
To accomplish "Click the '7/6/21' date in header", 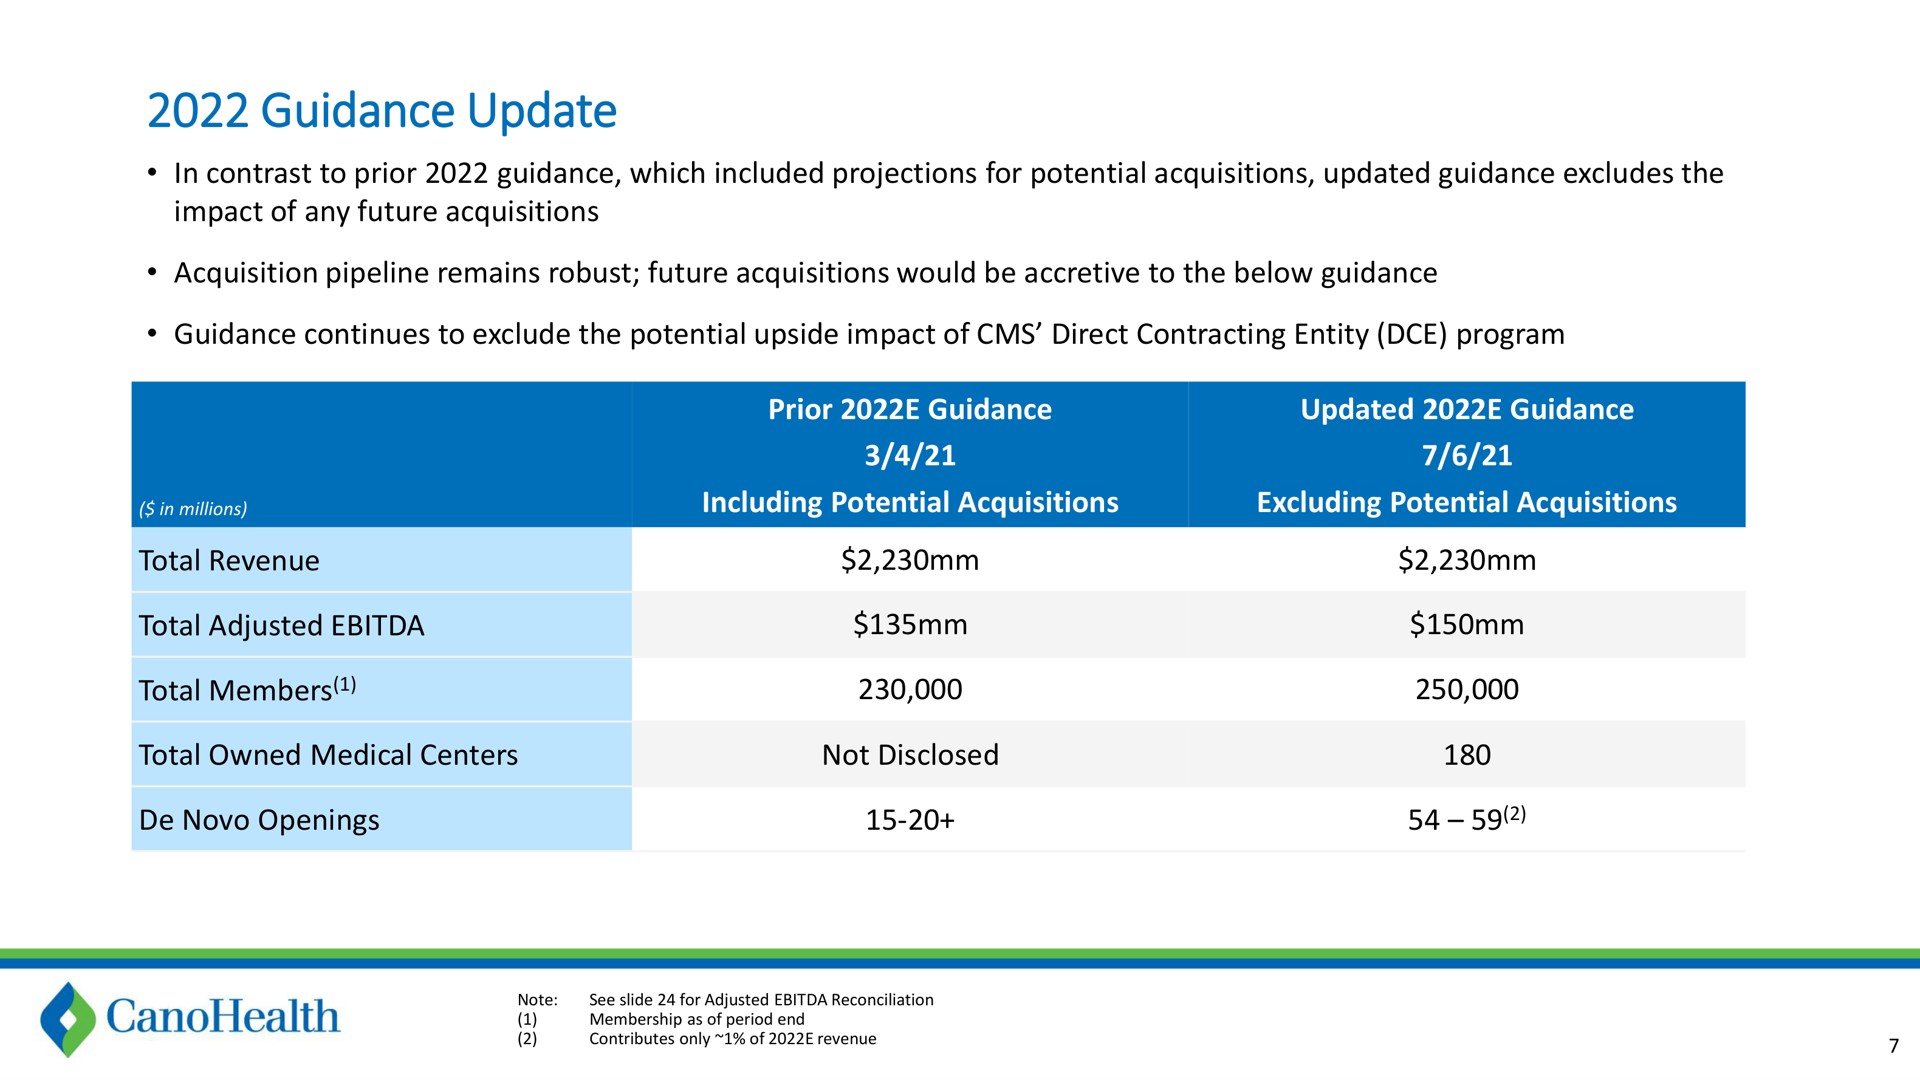I will point(1467,456).
